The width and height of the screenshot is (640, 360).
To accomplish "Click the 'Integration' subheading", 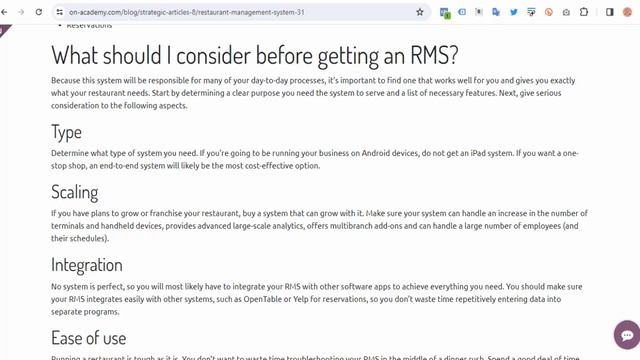I will point(87,265).
